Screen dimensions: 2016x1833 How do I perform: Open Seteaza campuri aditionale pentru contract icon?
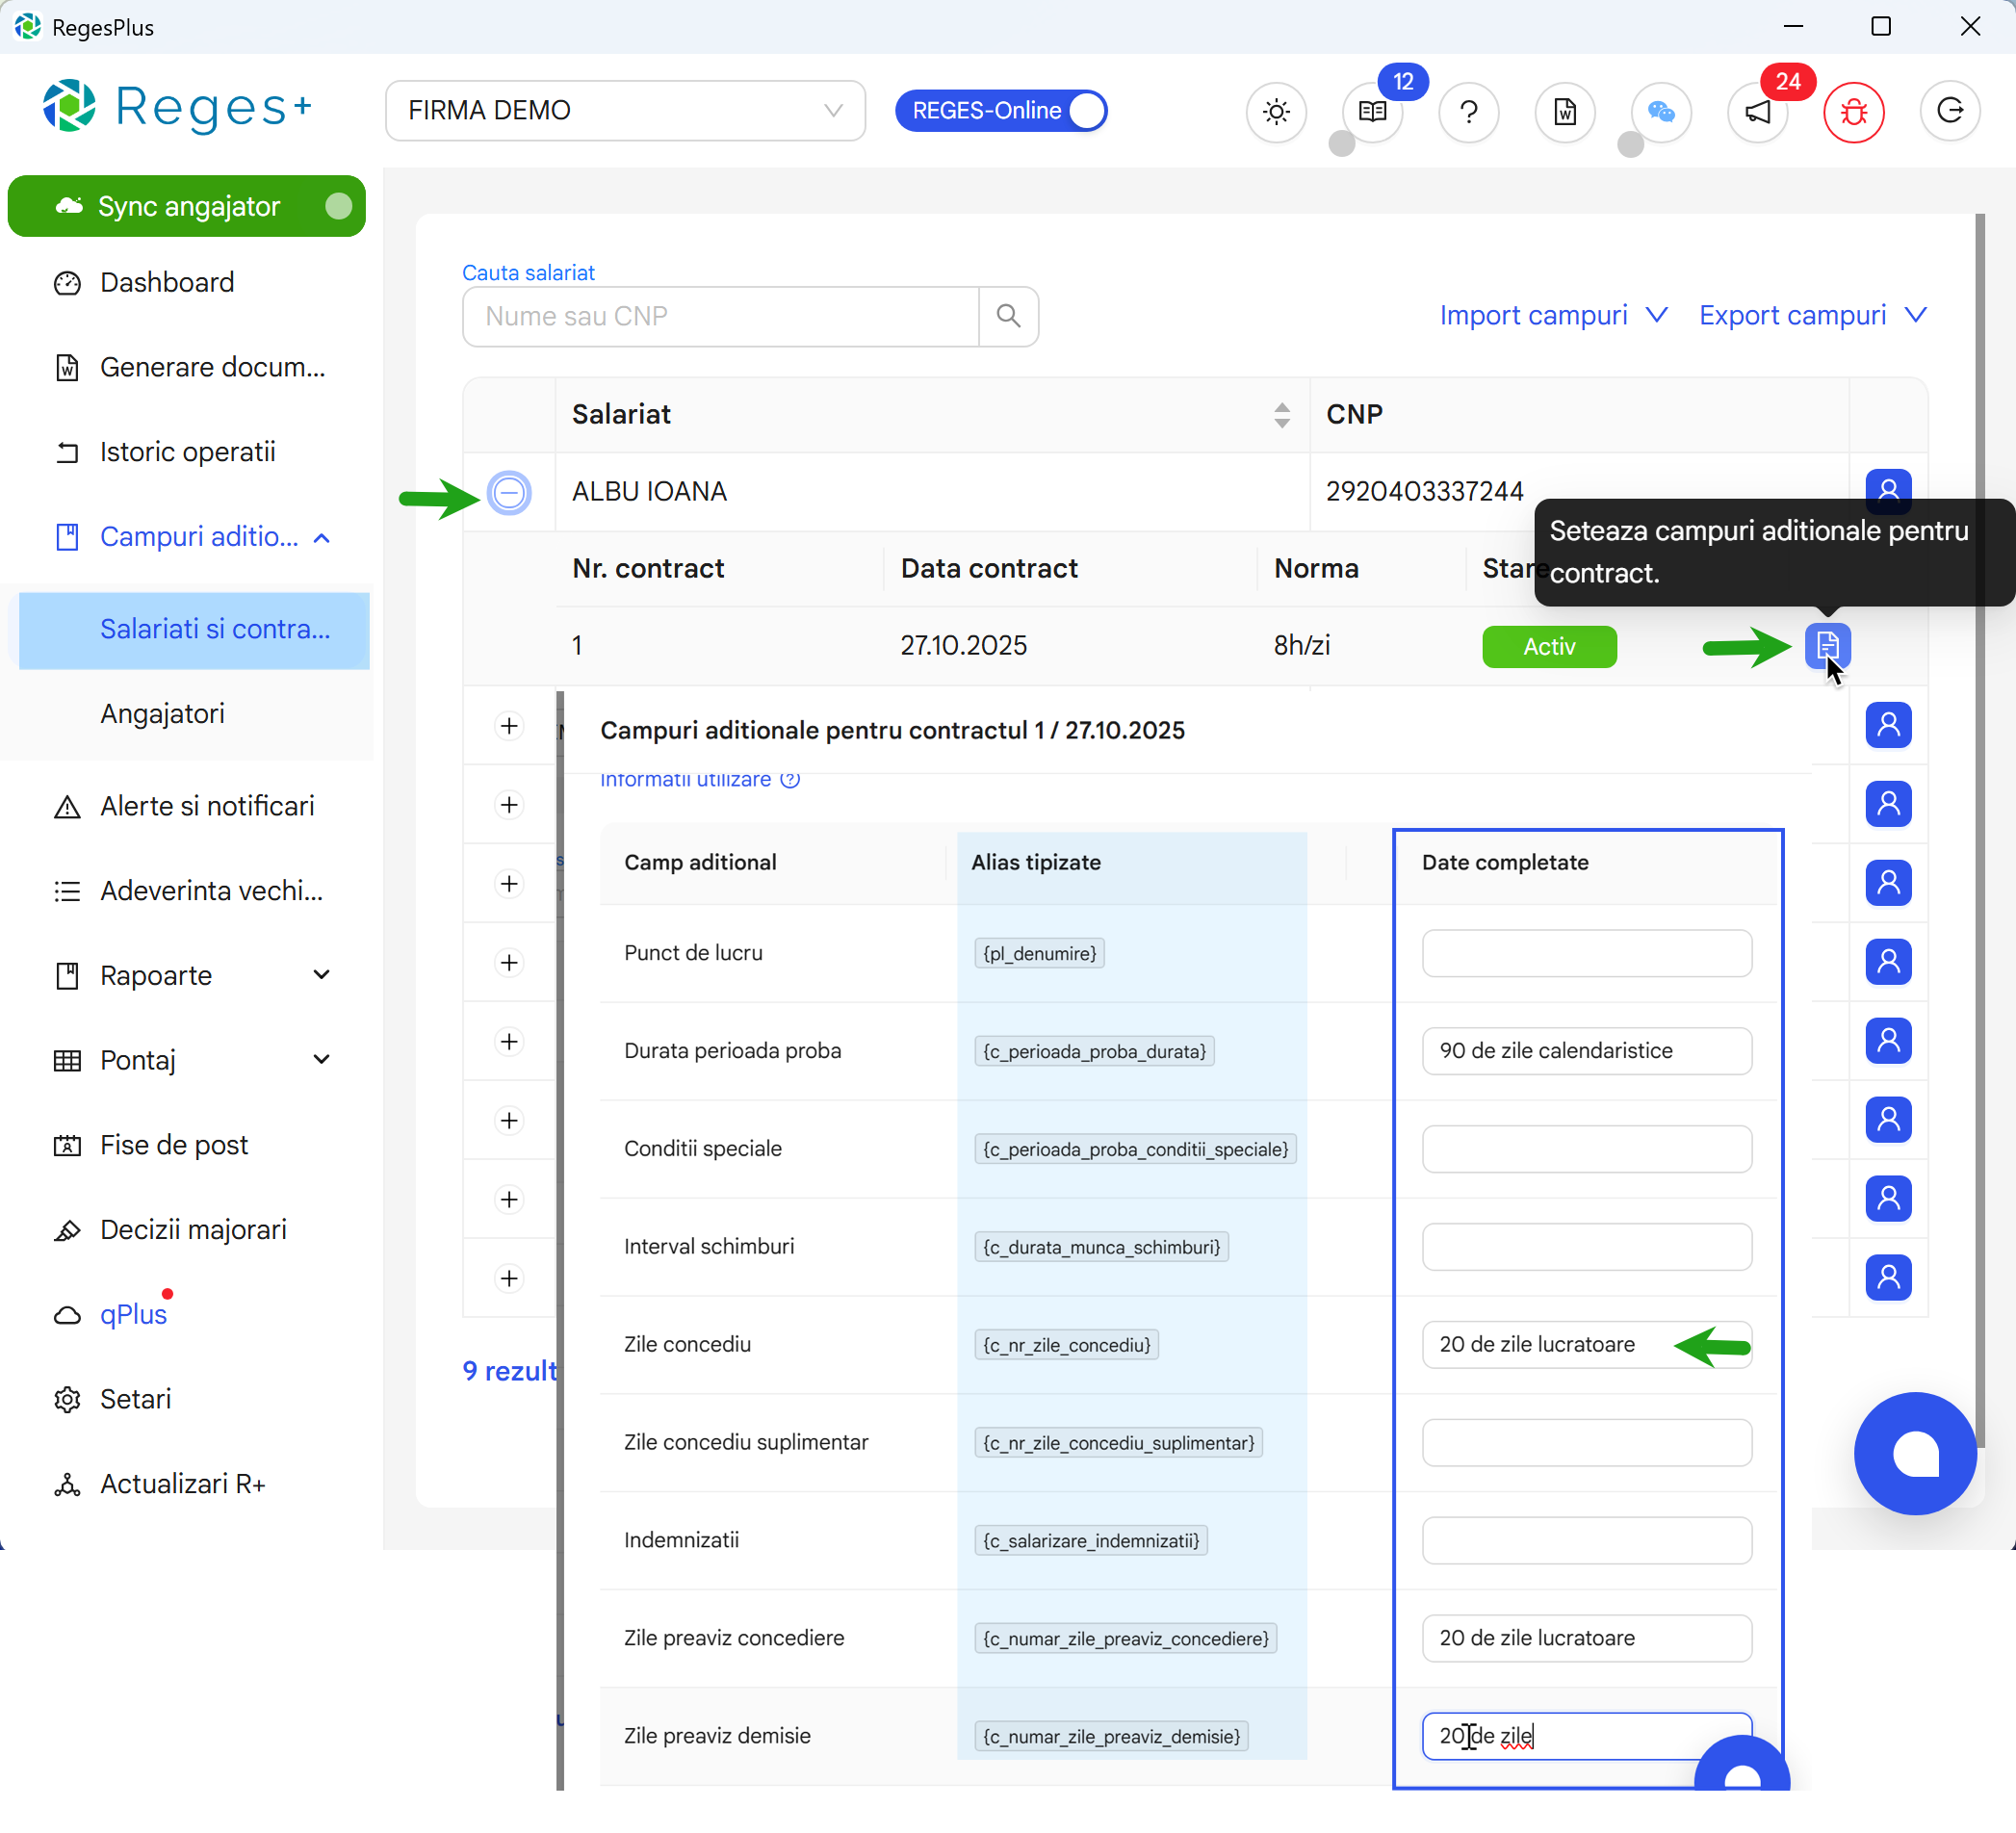[1828, 646]
